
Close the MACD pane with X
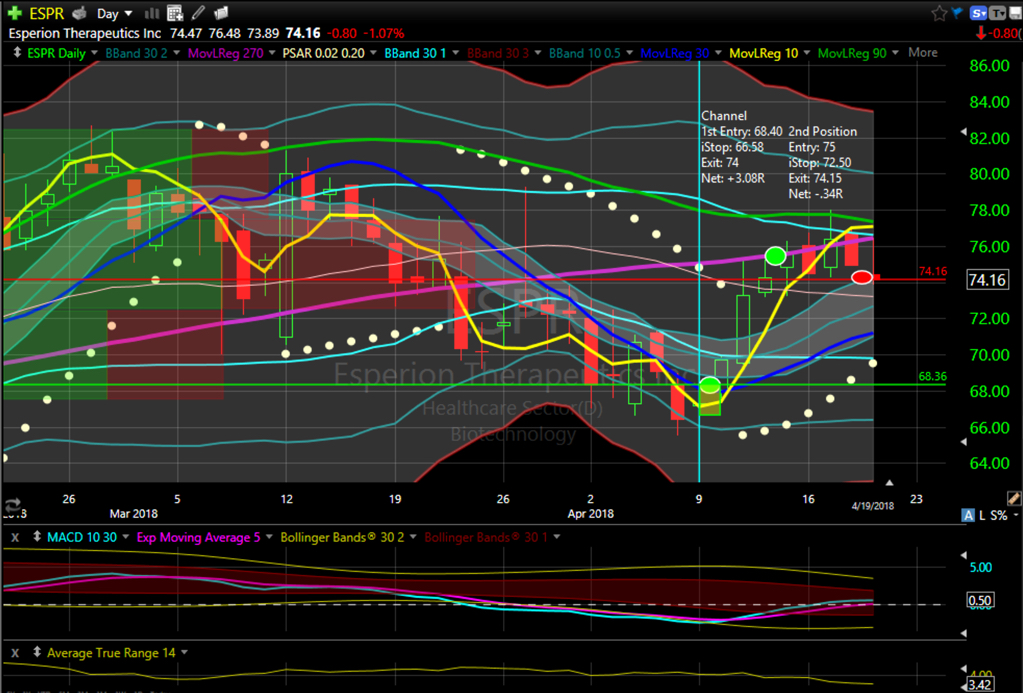[15, 538]
